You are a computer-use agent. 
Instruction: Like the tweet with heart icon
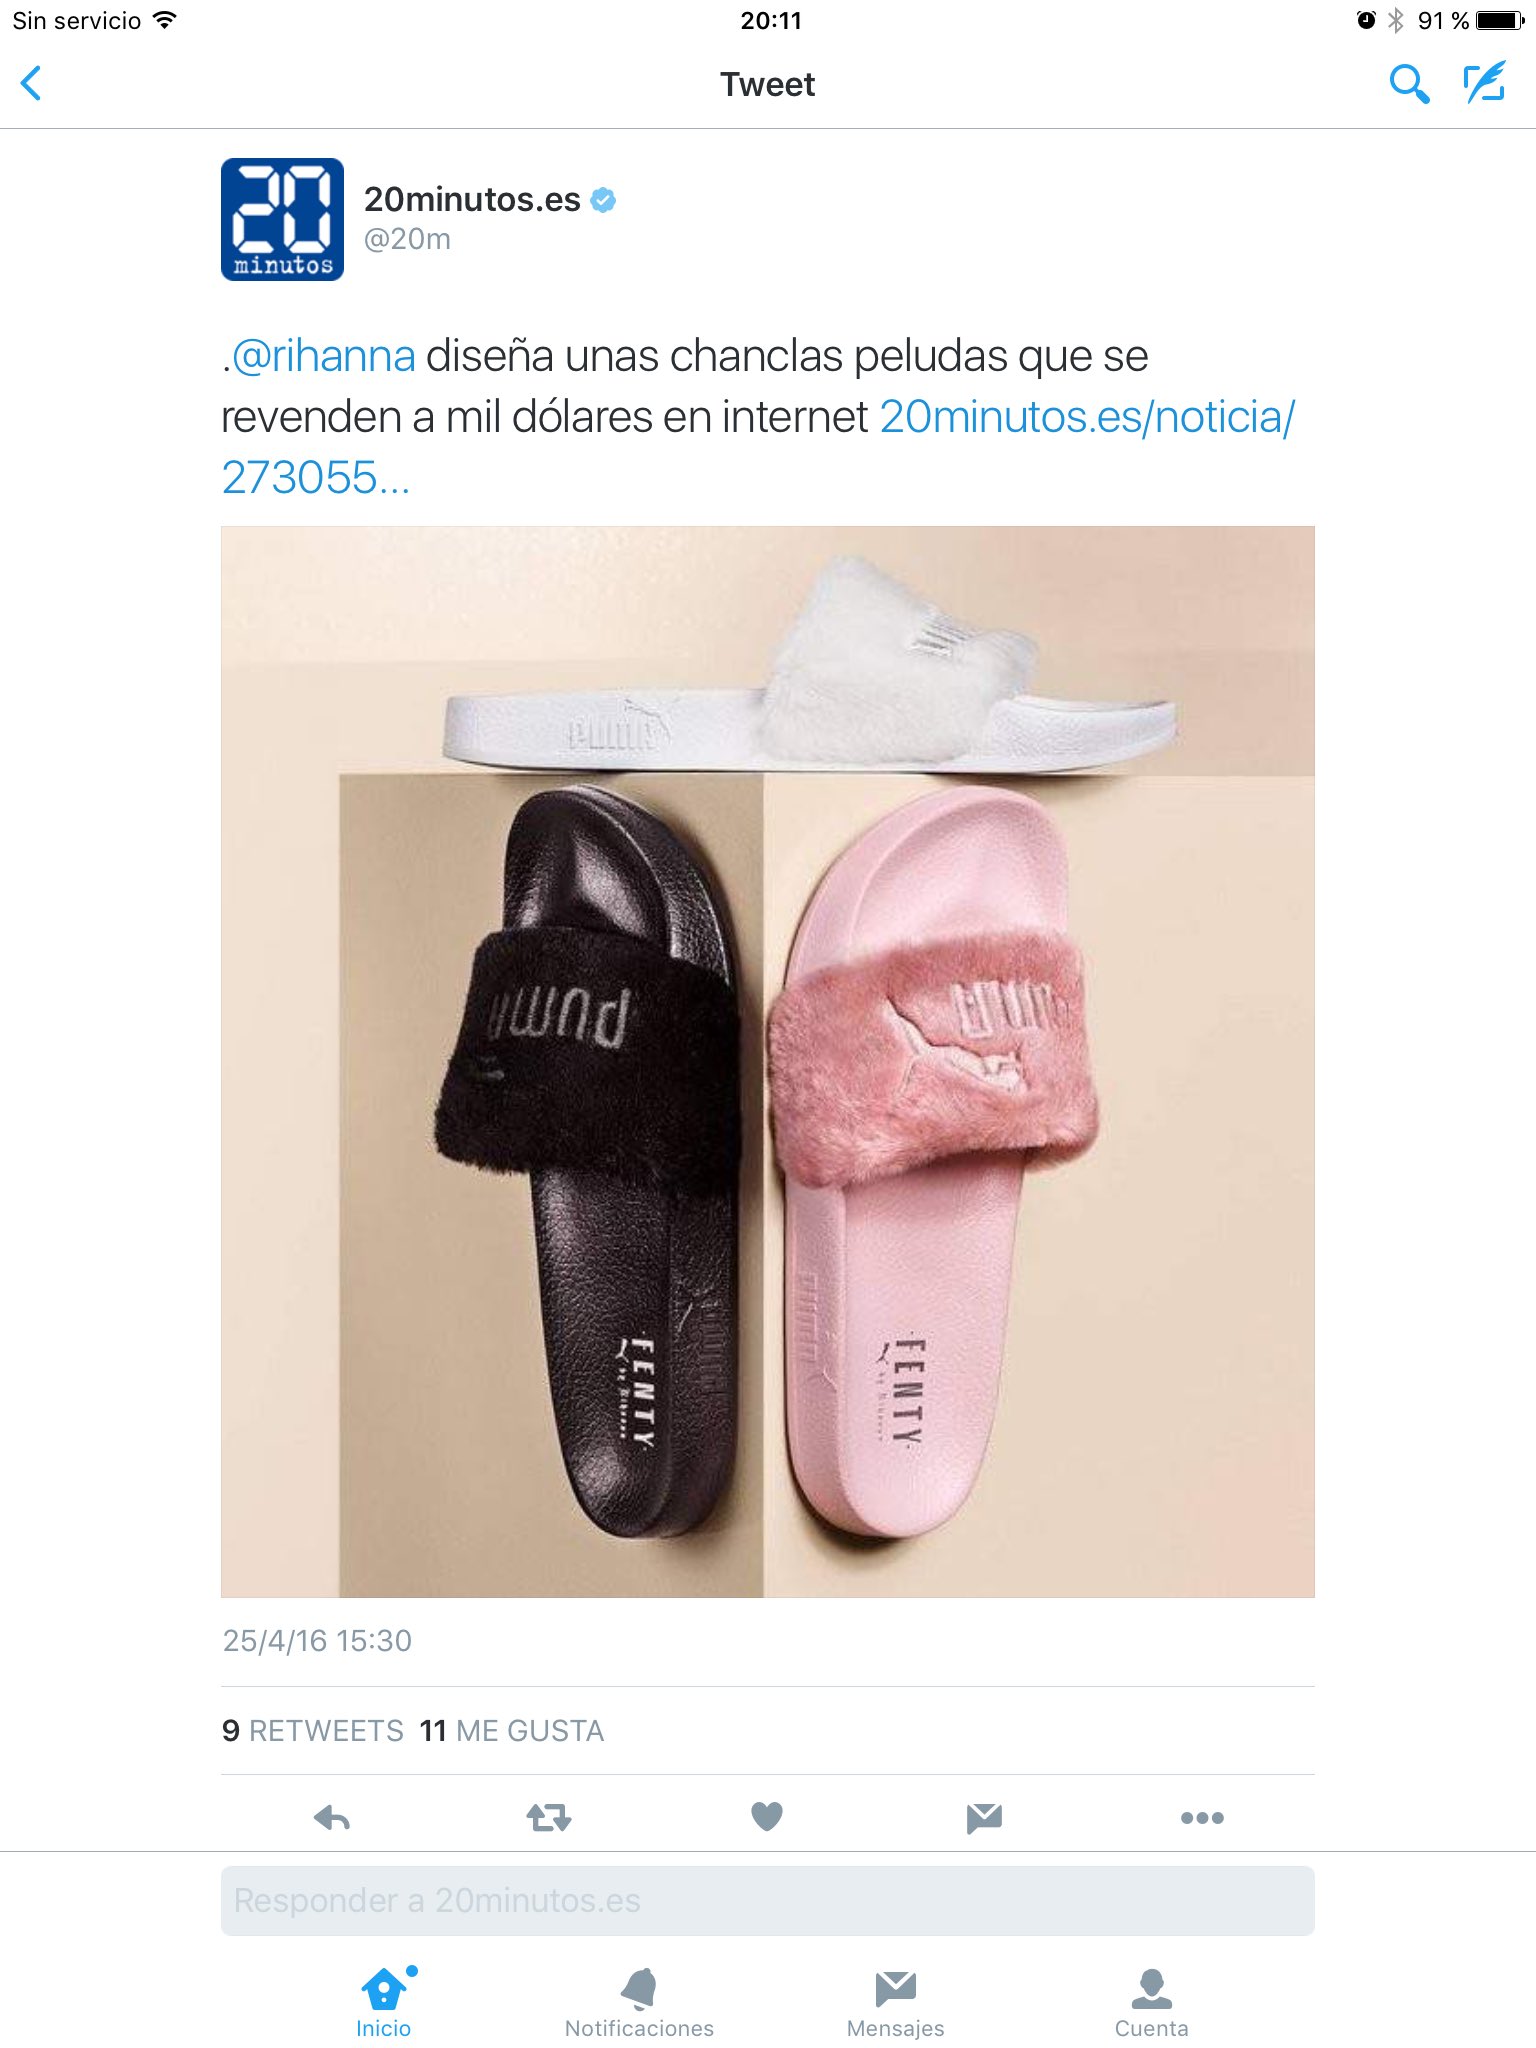pyautogui.click(x=767, y=1816)
